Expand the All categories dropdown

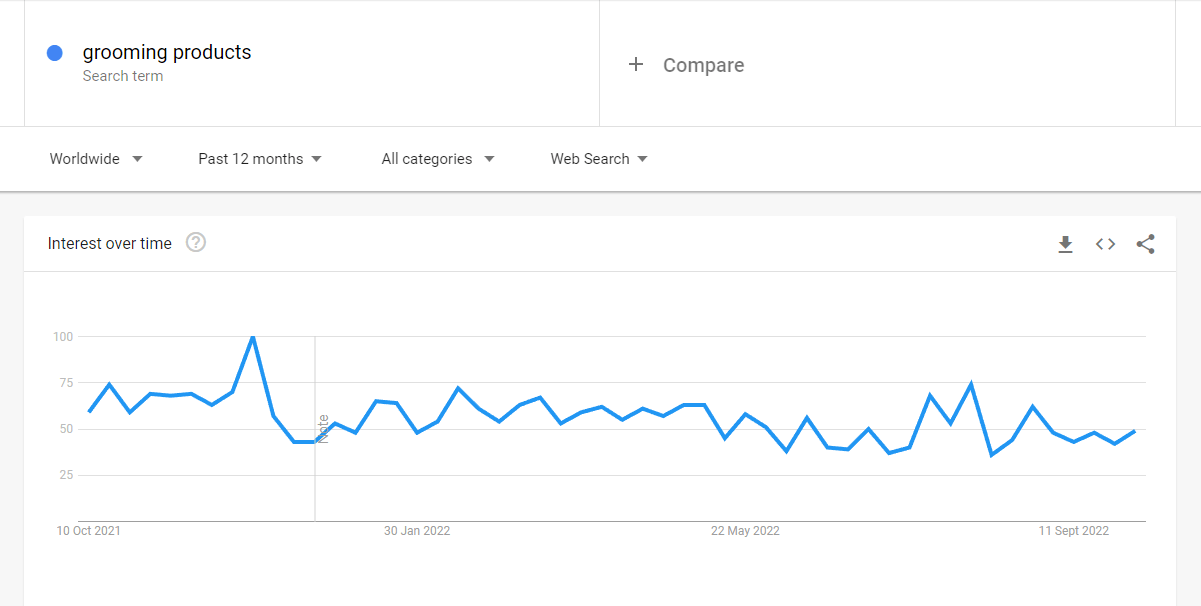[438, 159]
